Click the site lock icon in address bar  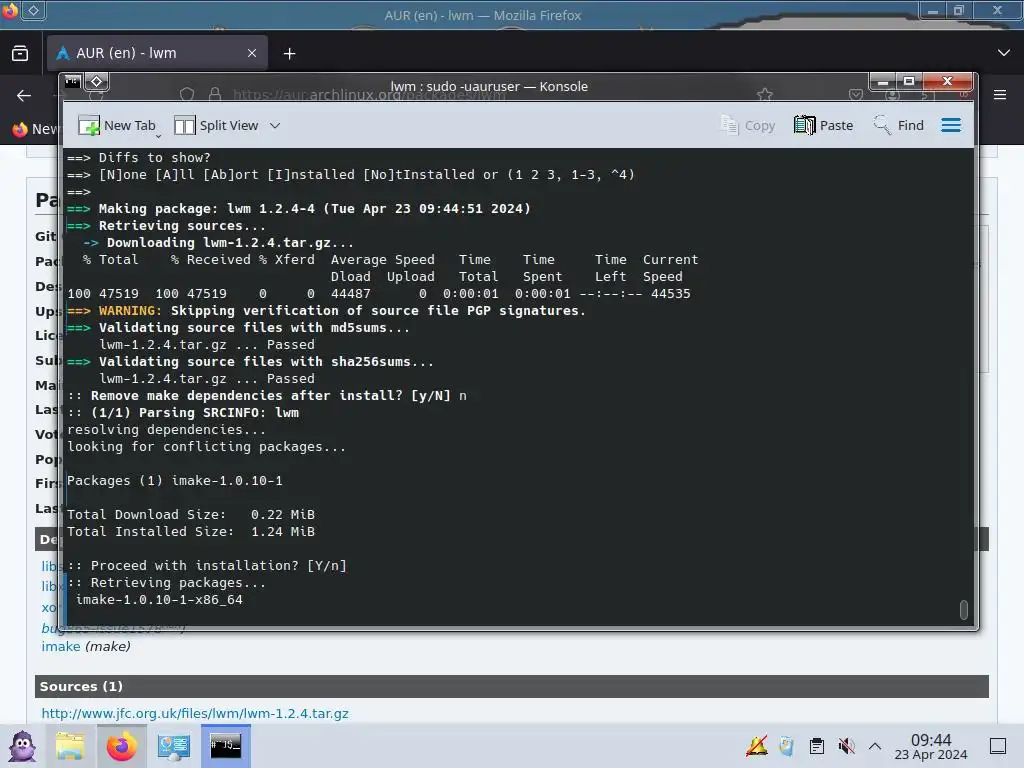(x=215, y=95)
